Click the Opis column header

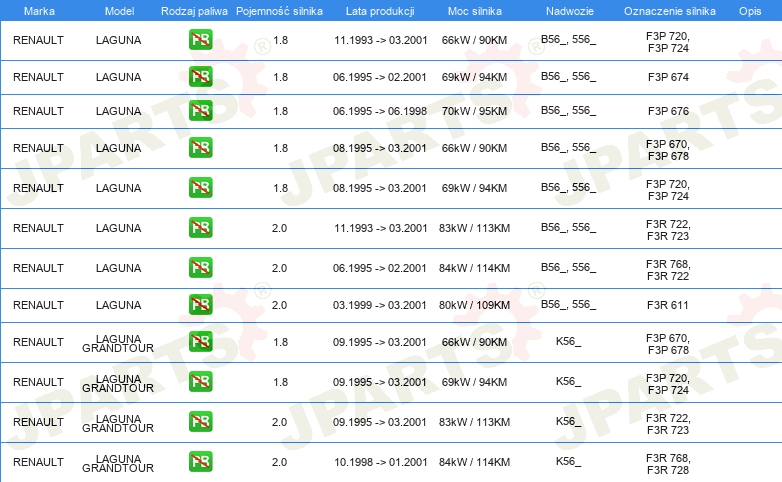[x=750, y=11]
